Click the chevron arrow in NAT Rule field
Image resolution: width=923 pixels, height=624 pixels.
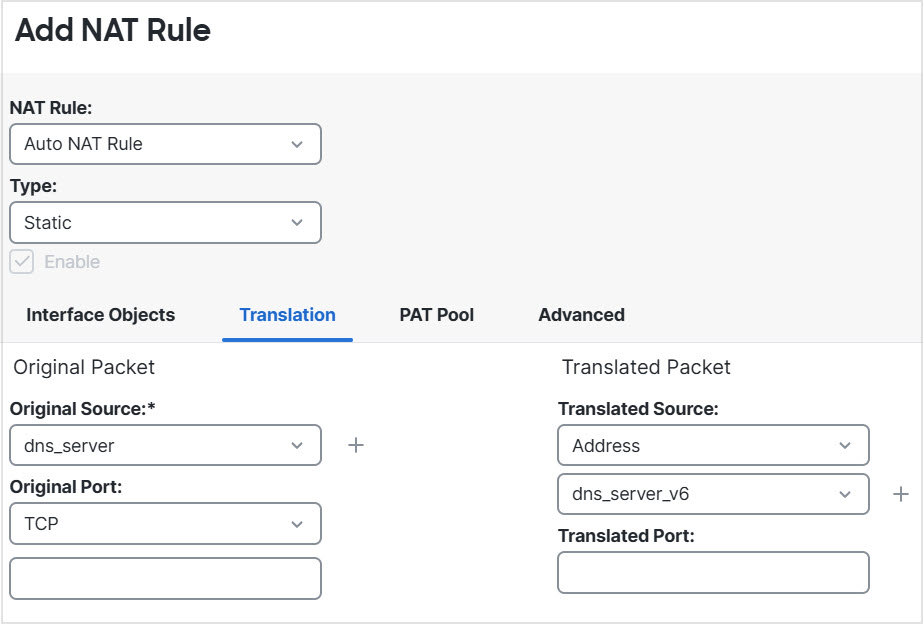pyautogui.click(x=297, y=144)
